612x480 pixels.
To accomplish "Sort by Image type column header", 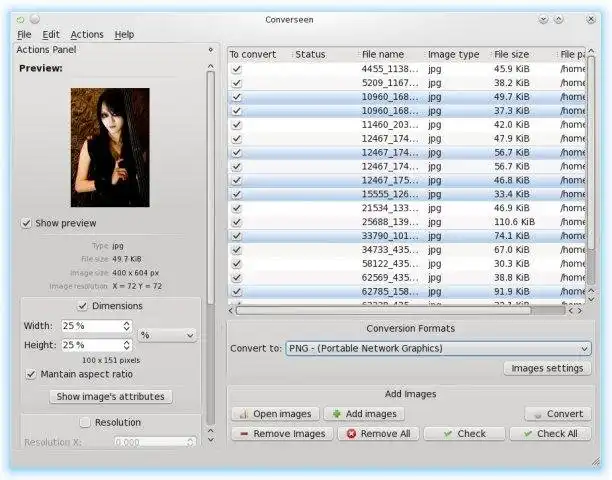I will tap(457, 54).
